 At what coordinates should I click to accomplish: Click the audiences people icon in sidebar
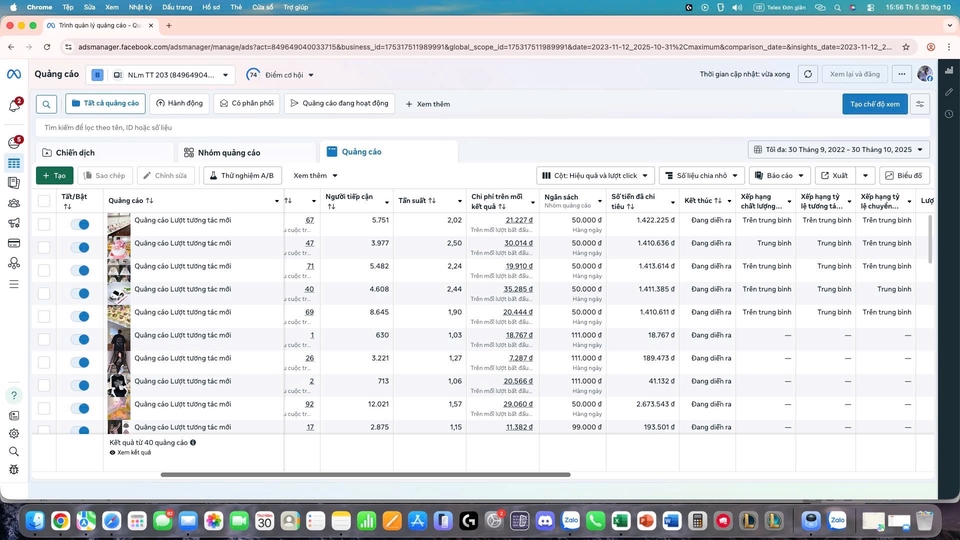pos(14,203)
